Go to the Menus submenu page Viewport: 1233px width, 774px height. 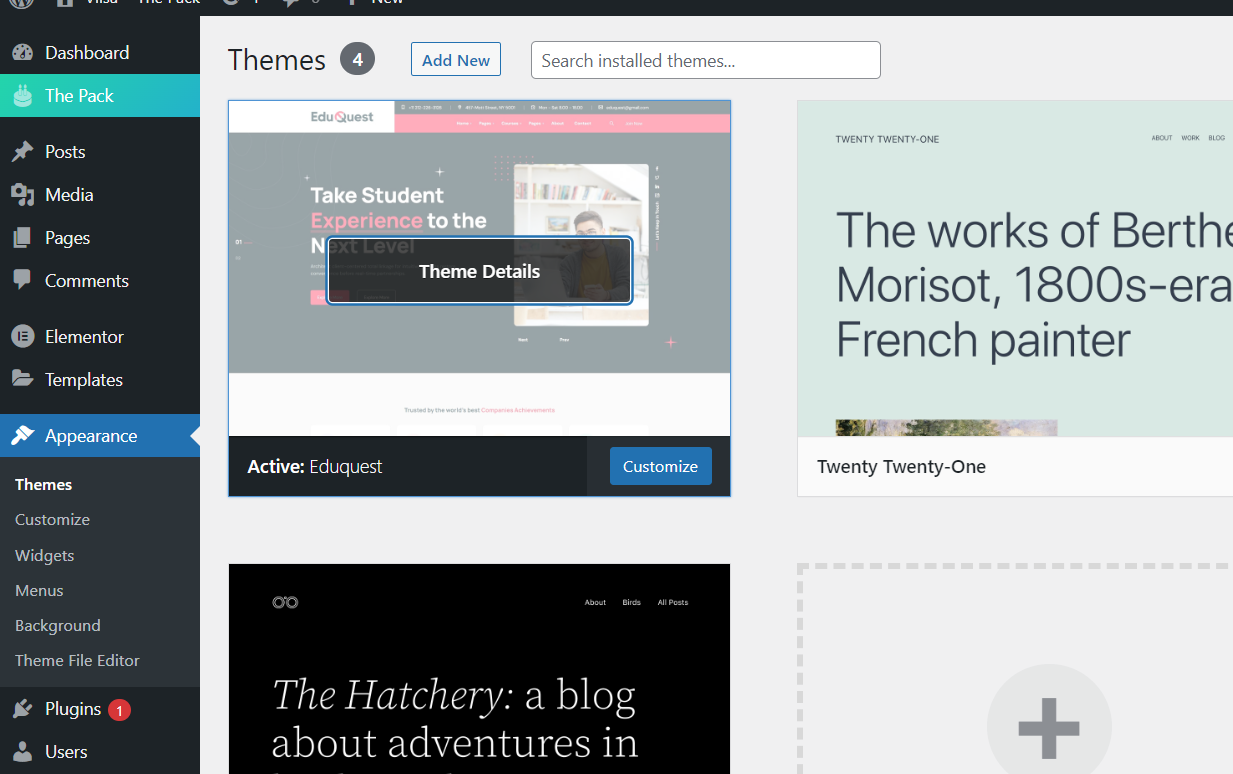click(39, 590)
